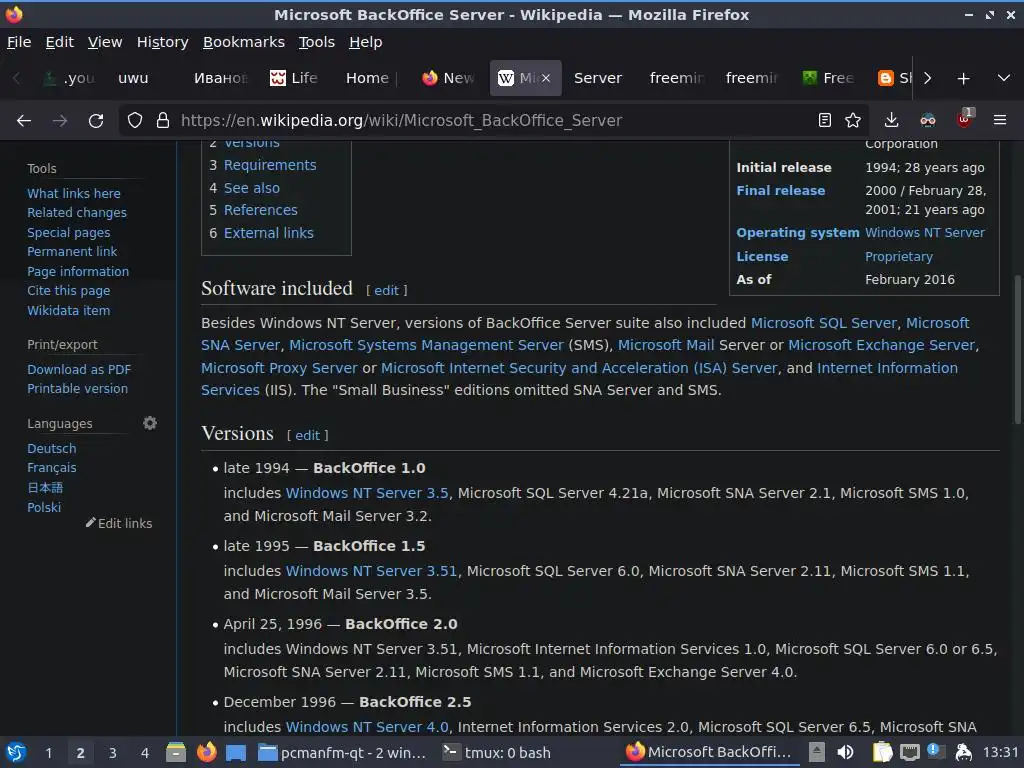
Task: Open the Proprietary license link in infobox
Action: click(899, 257)
